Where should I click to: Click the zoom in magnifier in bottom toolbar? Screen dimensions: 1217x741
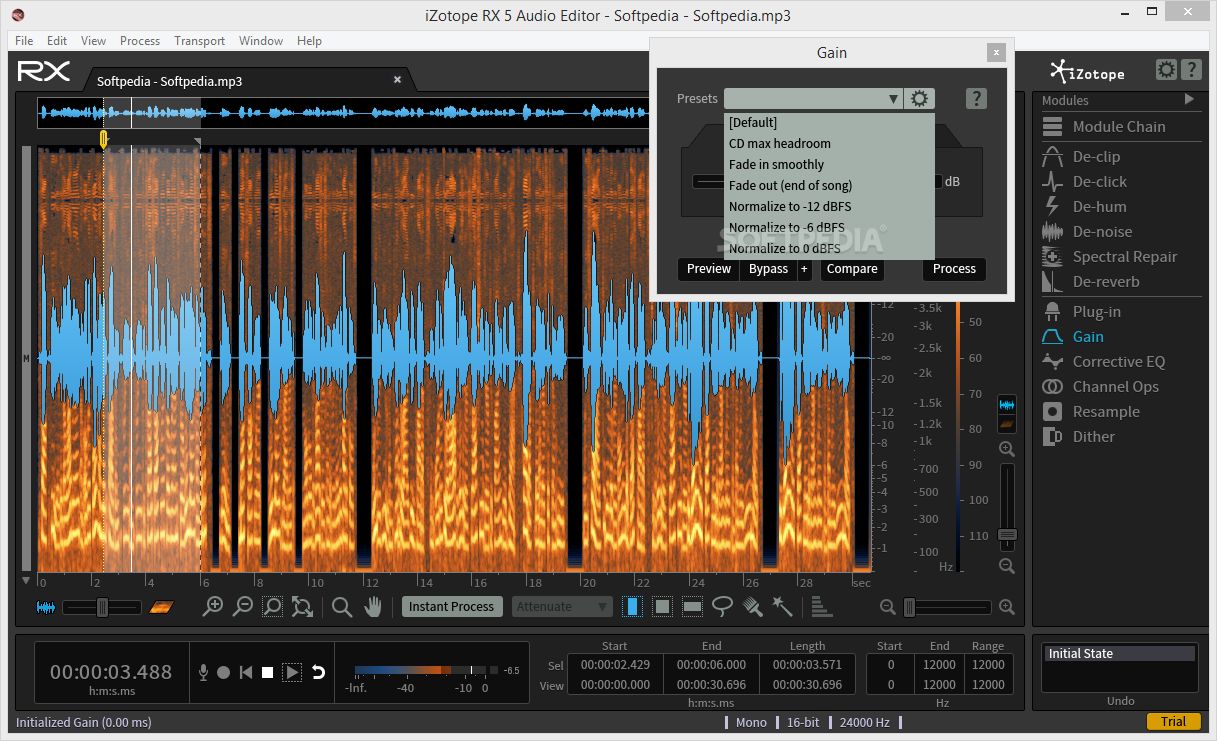pos(213,606)
